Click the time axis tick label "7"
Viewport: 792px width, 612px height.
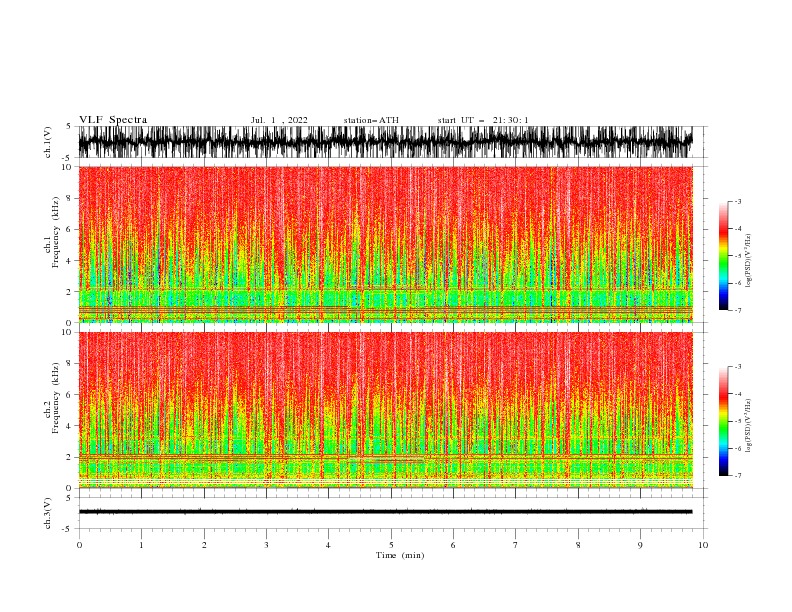[x=516, y=545]
